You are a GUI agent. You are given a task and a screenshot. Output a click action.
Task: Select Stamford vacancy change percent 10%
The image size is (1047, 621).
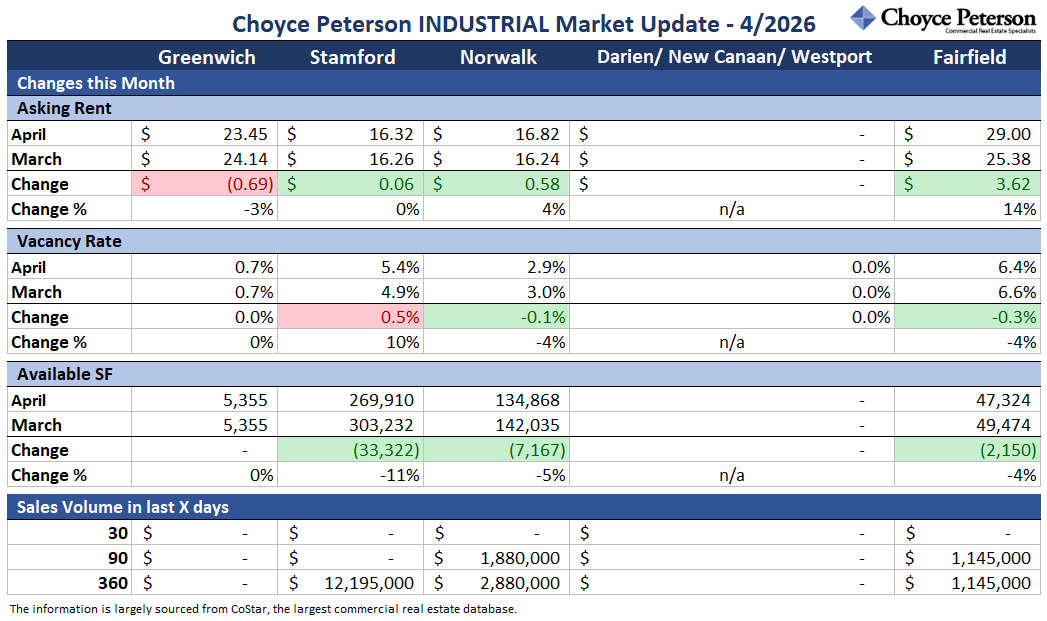pos(351,342)
